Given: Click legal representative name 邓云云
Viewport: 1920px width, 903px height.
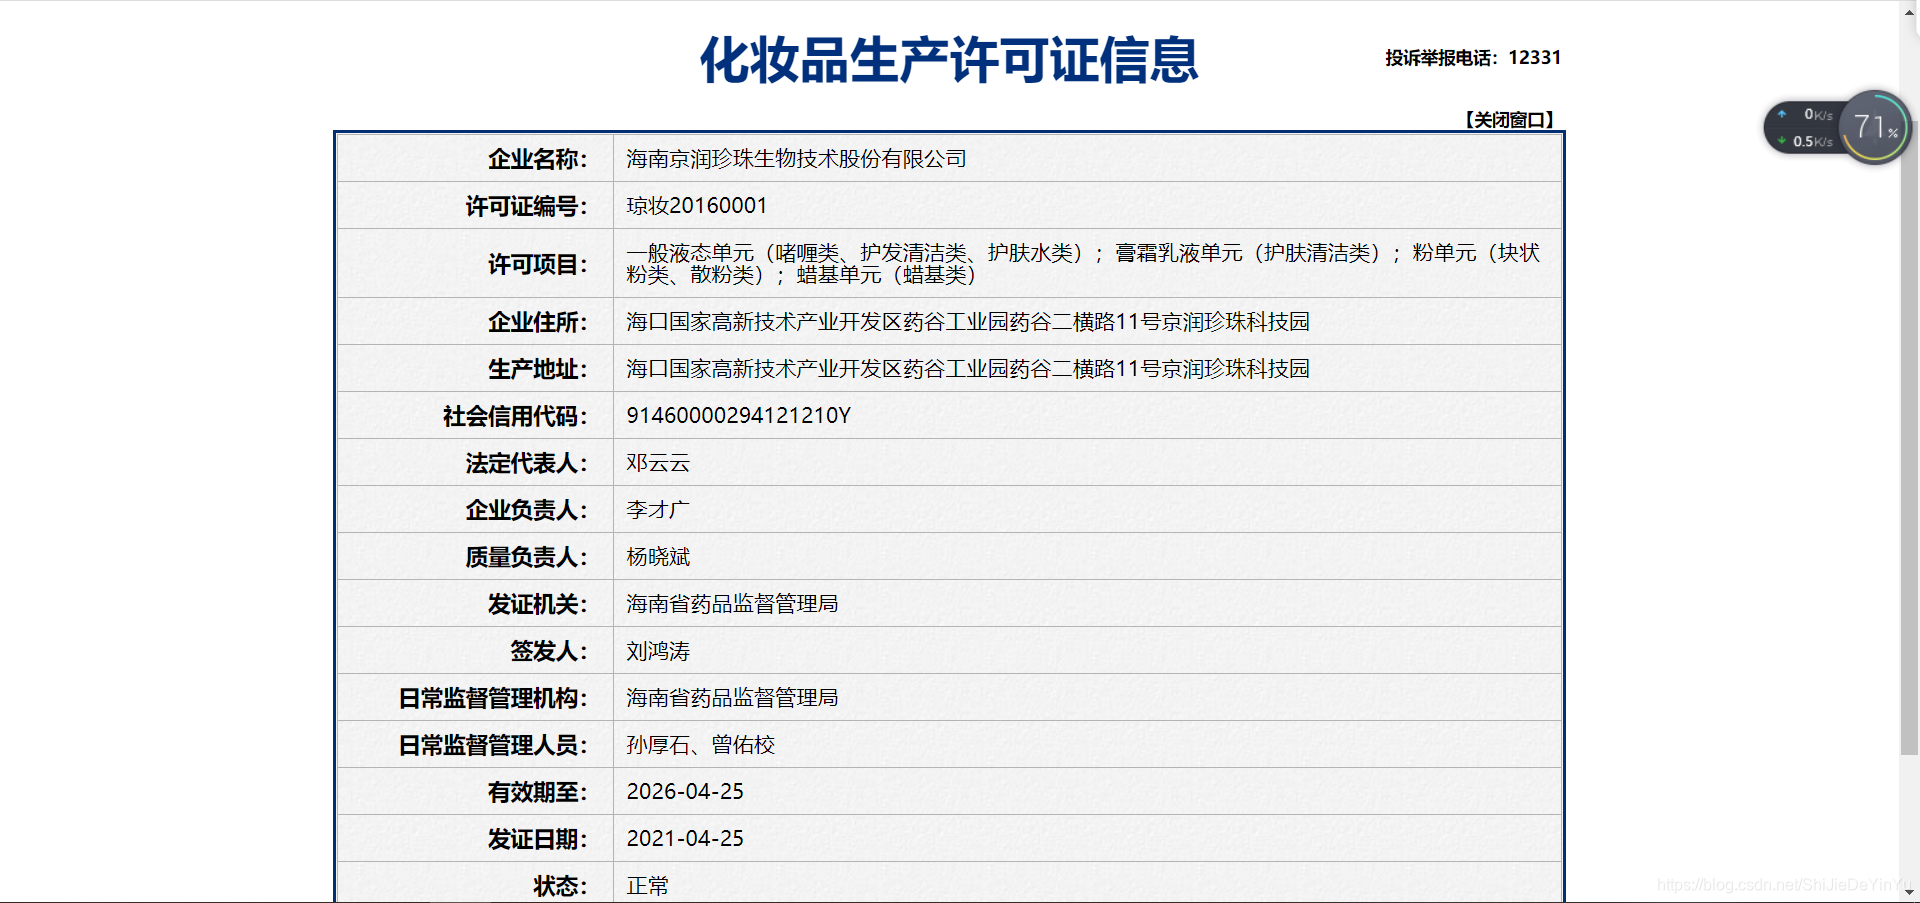Looking at the screenshot, I should (x=658, y=463).
